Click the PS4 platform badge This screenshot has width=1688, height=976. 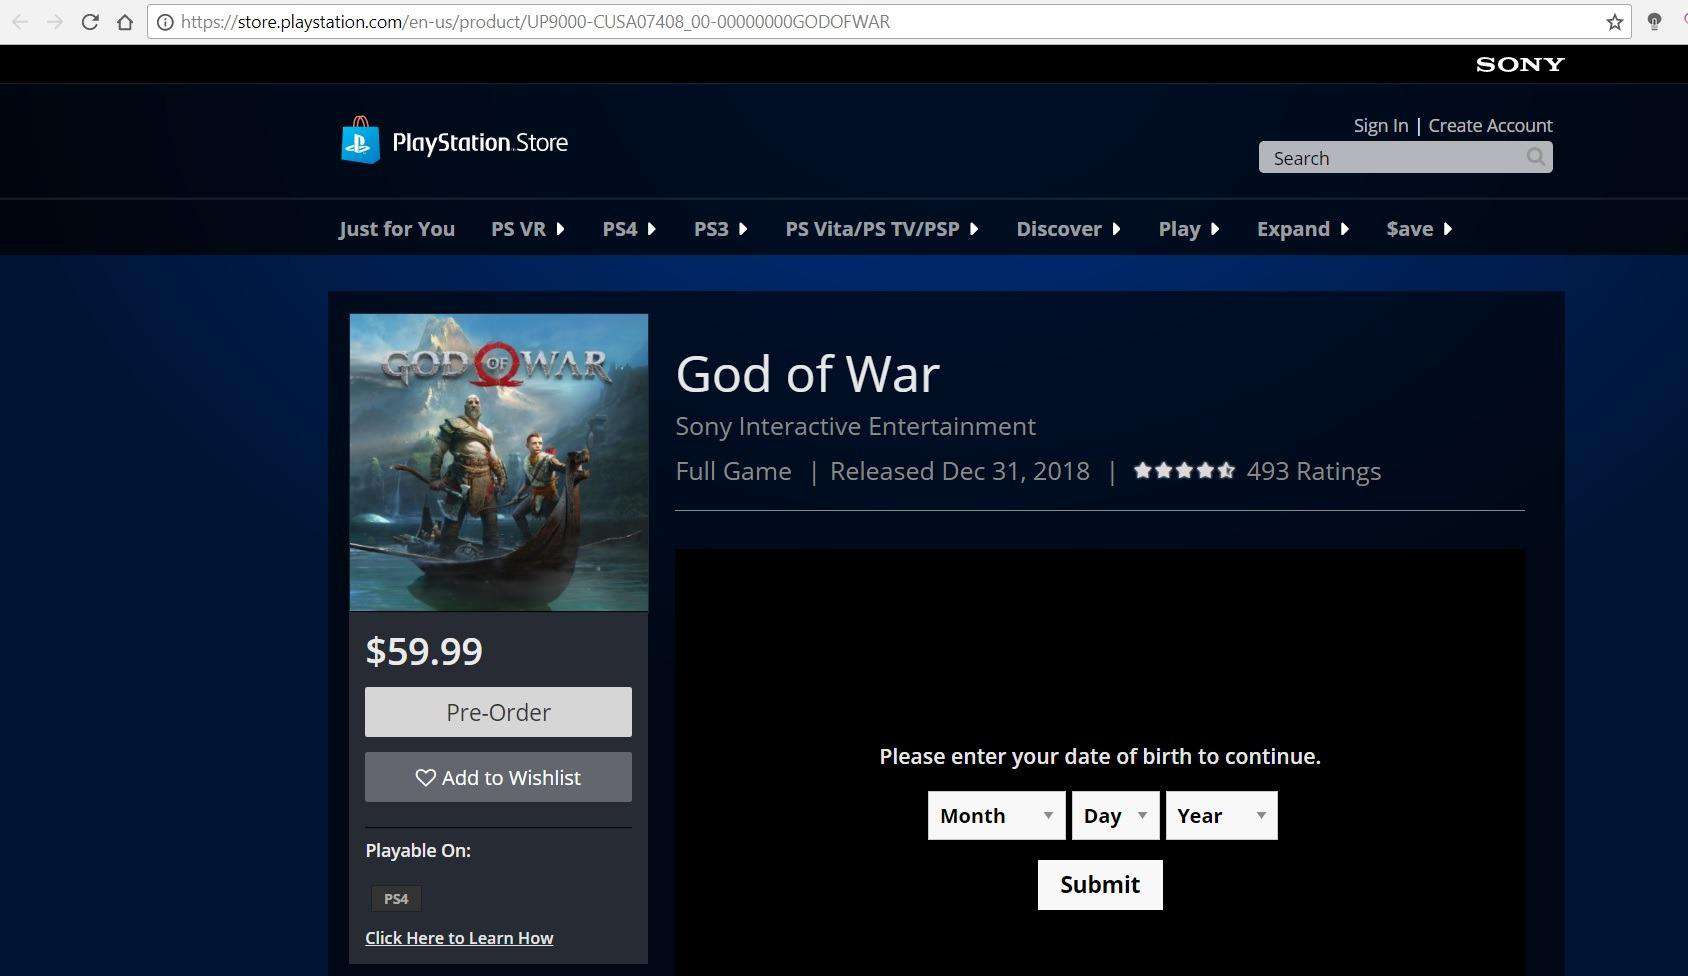tap(396, 898)
